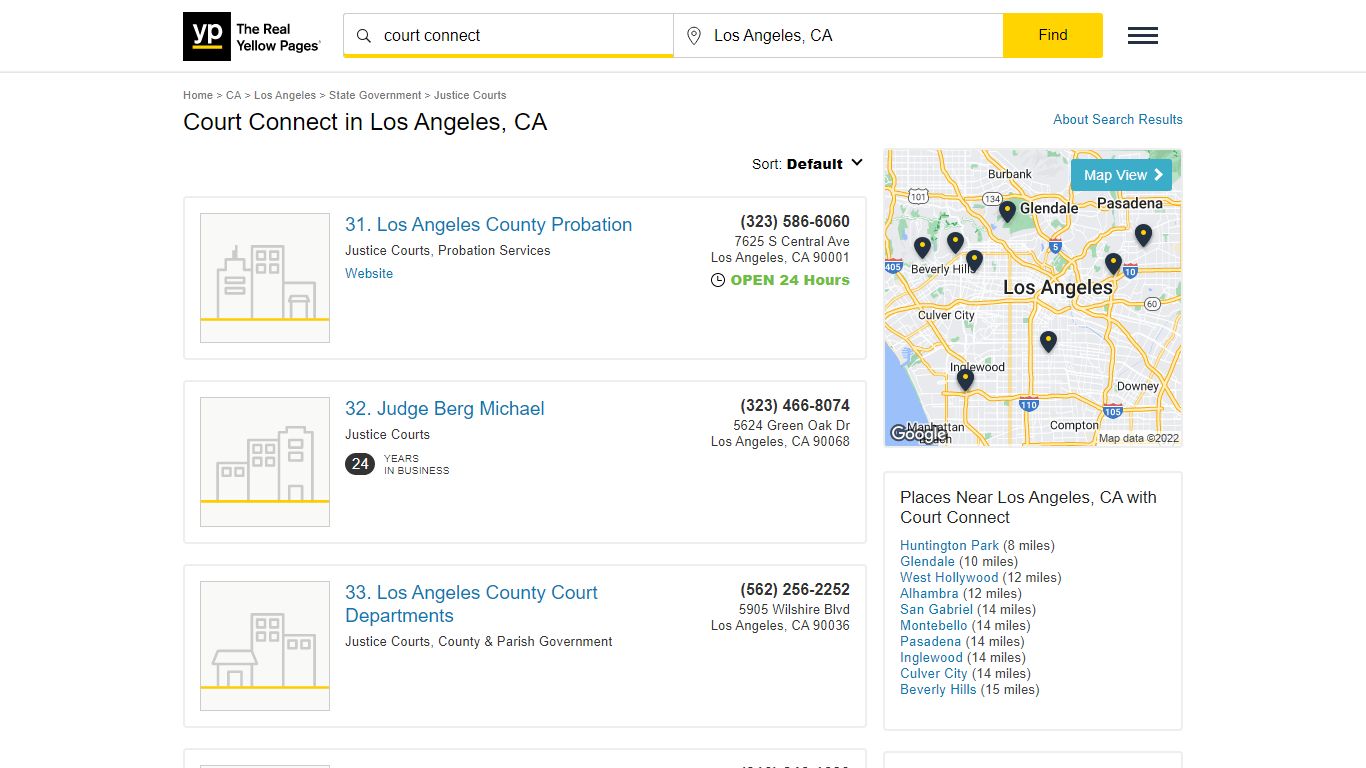Click the Google logo on the map
The width and height of the screenshot is (1366, 768).
coord(918,434)
